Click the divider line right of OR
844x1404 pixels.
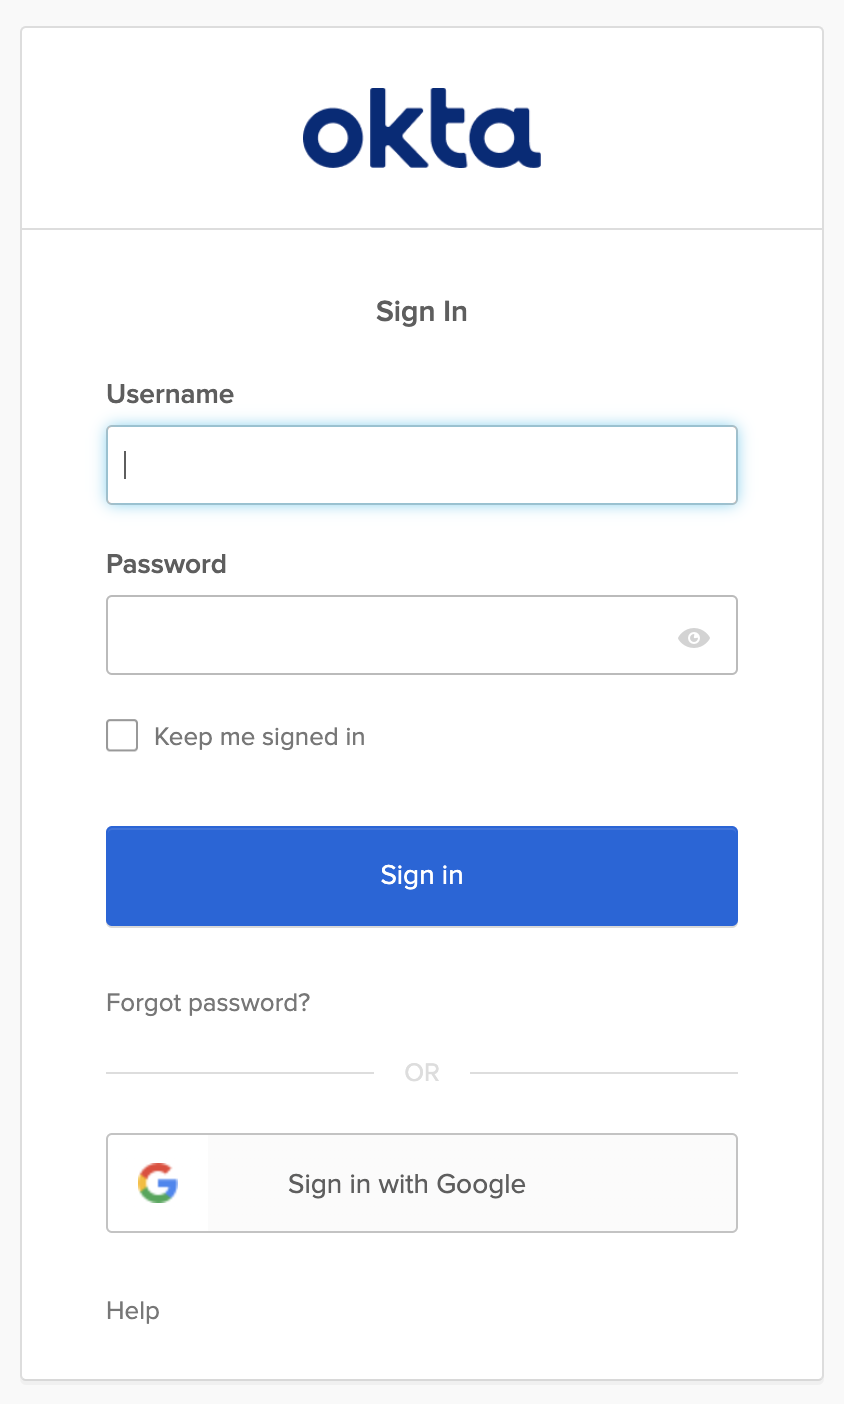point(603,1073)
